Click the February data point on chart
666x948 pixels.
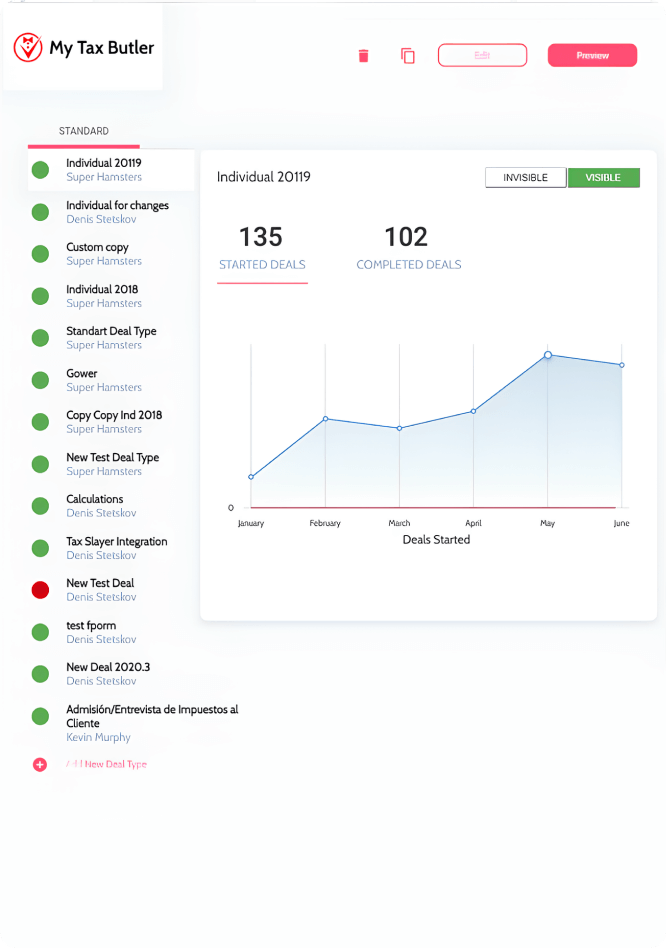(326, 418)
